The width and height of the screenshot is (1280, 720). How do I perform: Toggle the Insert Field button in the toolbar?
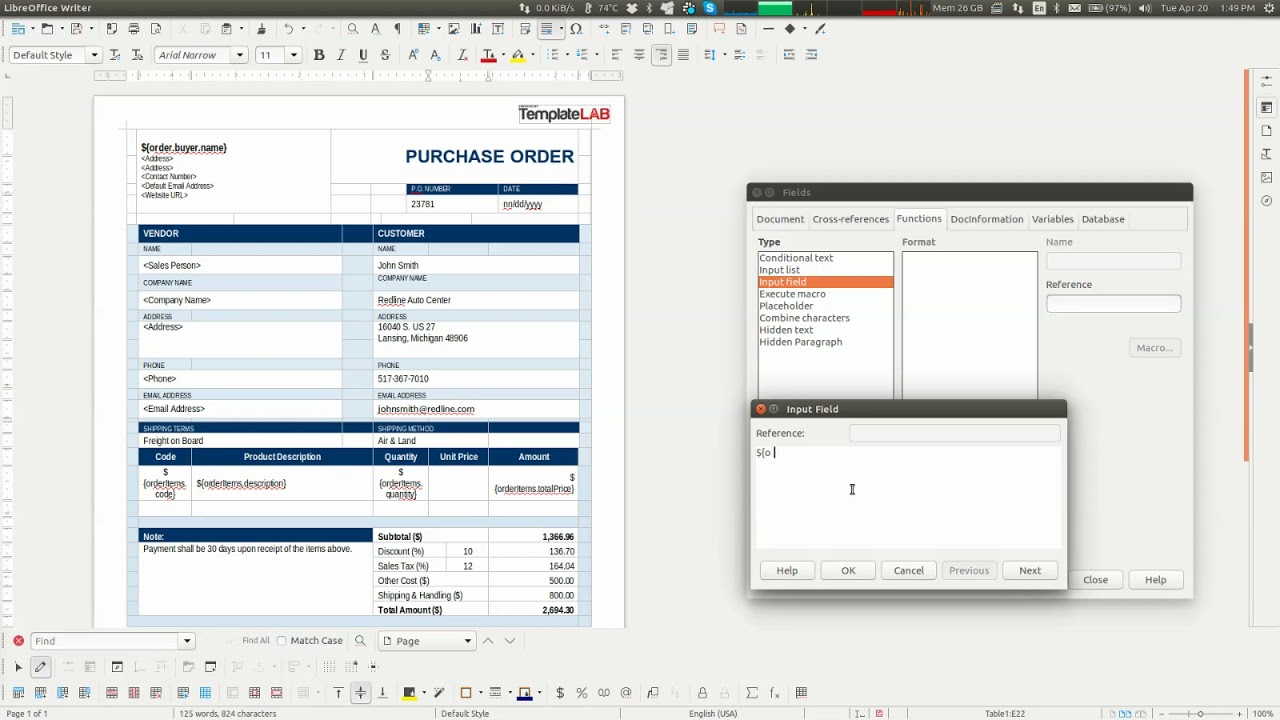pos(546,29)
